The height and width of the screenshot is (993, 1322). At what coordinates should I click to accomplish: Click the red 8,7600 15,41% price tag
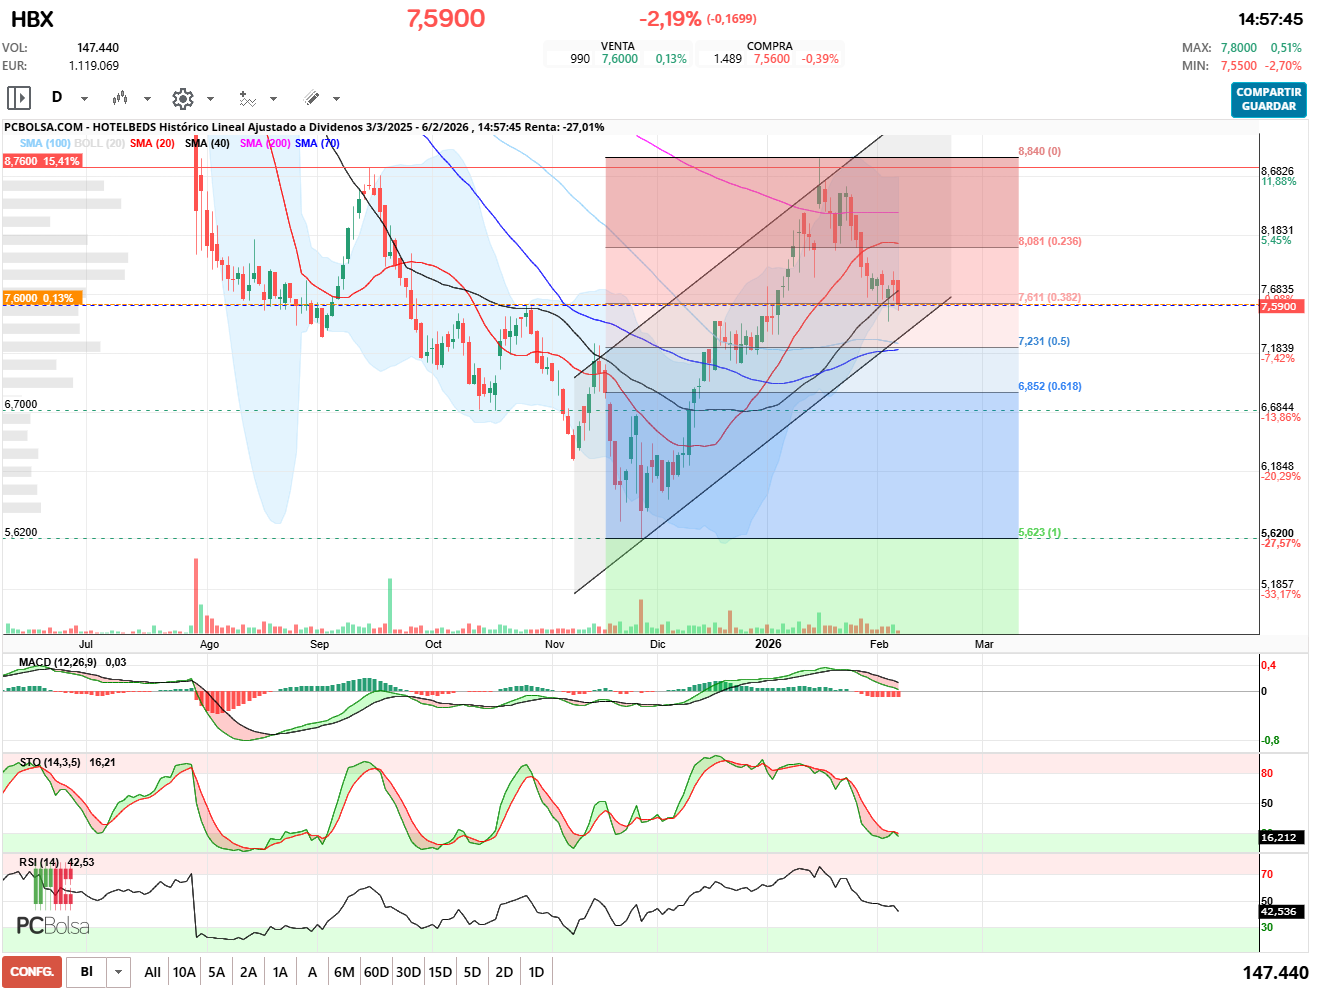pos(42,161)
